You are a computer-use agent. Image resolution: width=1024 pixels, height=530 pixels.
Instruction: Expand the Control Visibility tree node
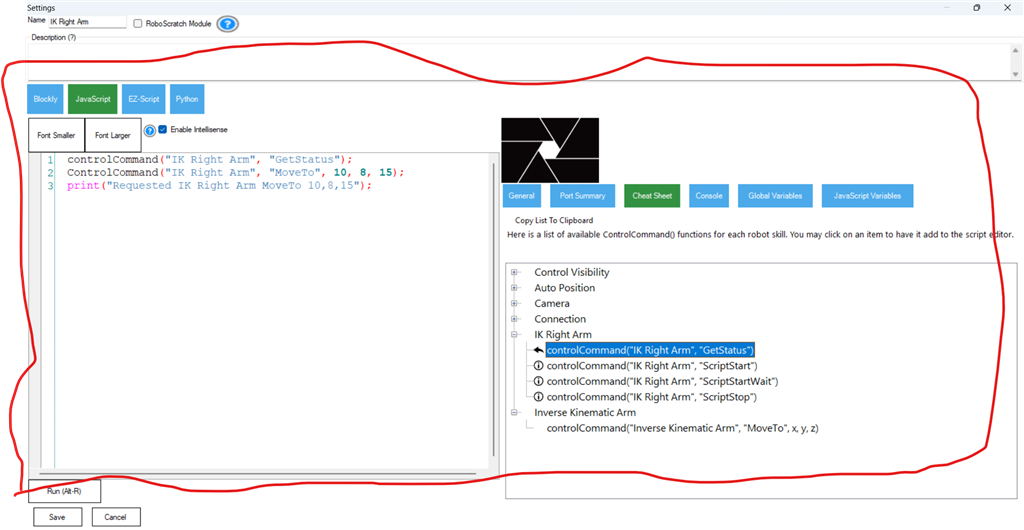514,272
